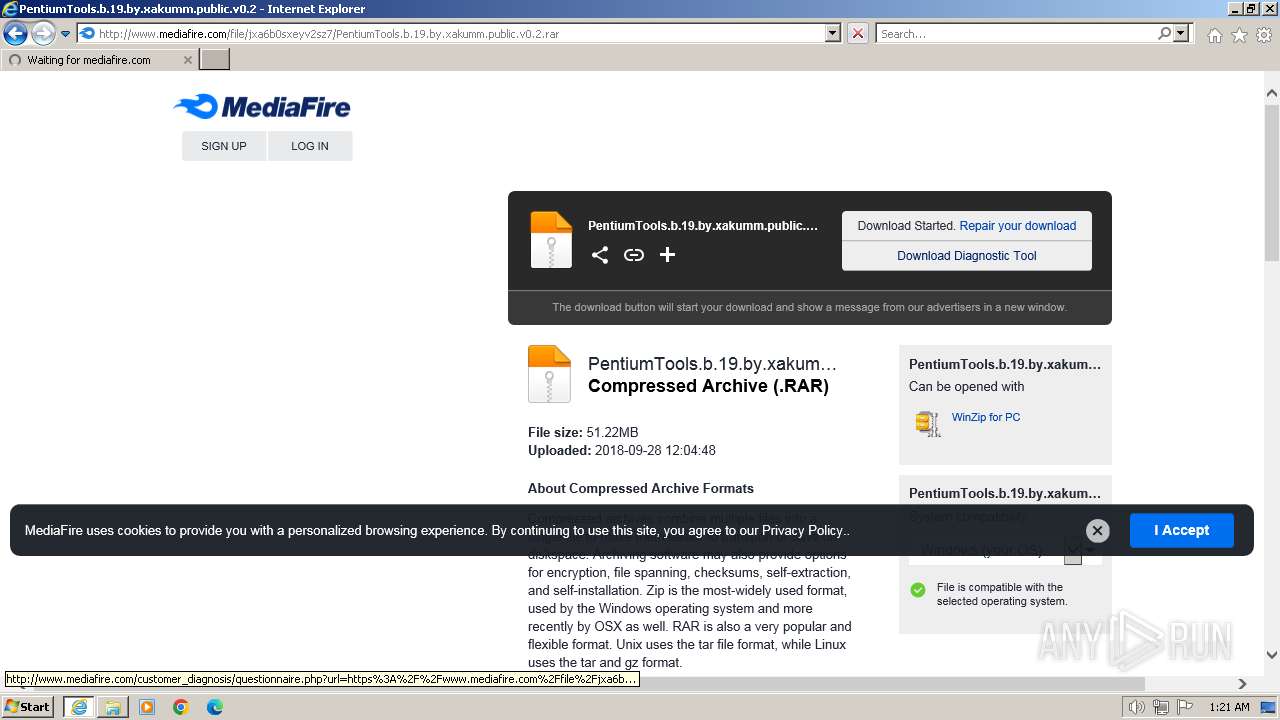This screenshot has width=1280, height=720.
Task: Open File Explorer from the taskbar
Action: coord(113,707)
